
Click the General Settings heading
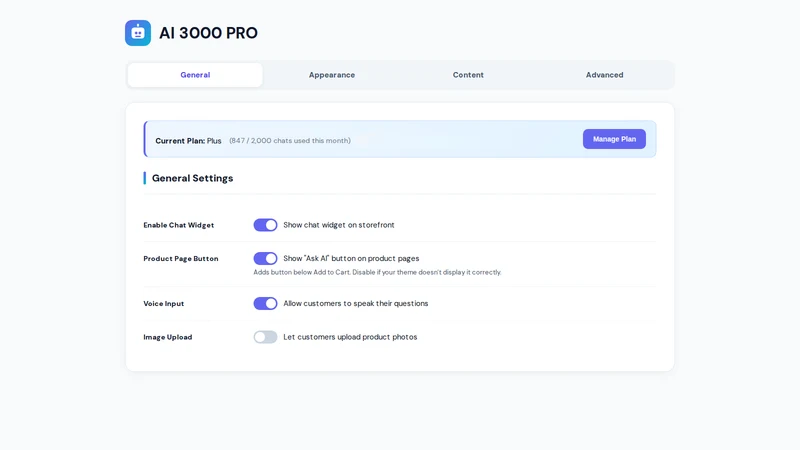click(192, 178)
